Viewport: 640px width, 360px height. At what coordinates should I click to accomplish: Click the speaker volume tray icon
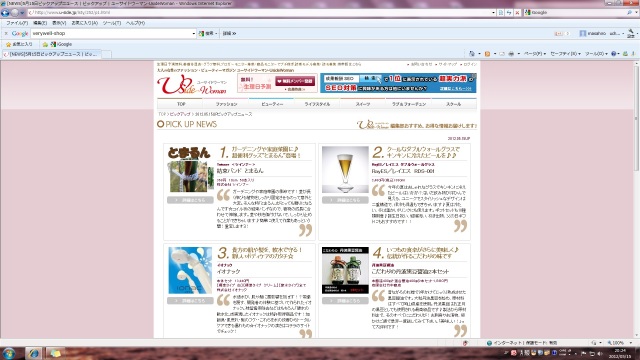pyautogui.click(x=599, y=353)
